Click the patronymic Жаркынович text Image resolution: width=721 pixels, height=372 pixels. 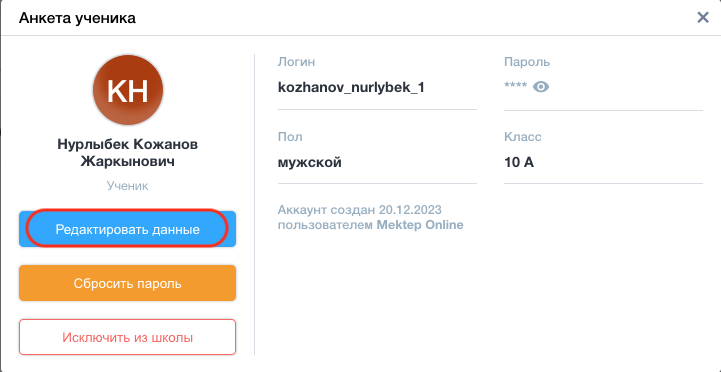click(127, 162)
